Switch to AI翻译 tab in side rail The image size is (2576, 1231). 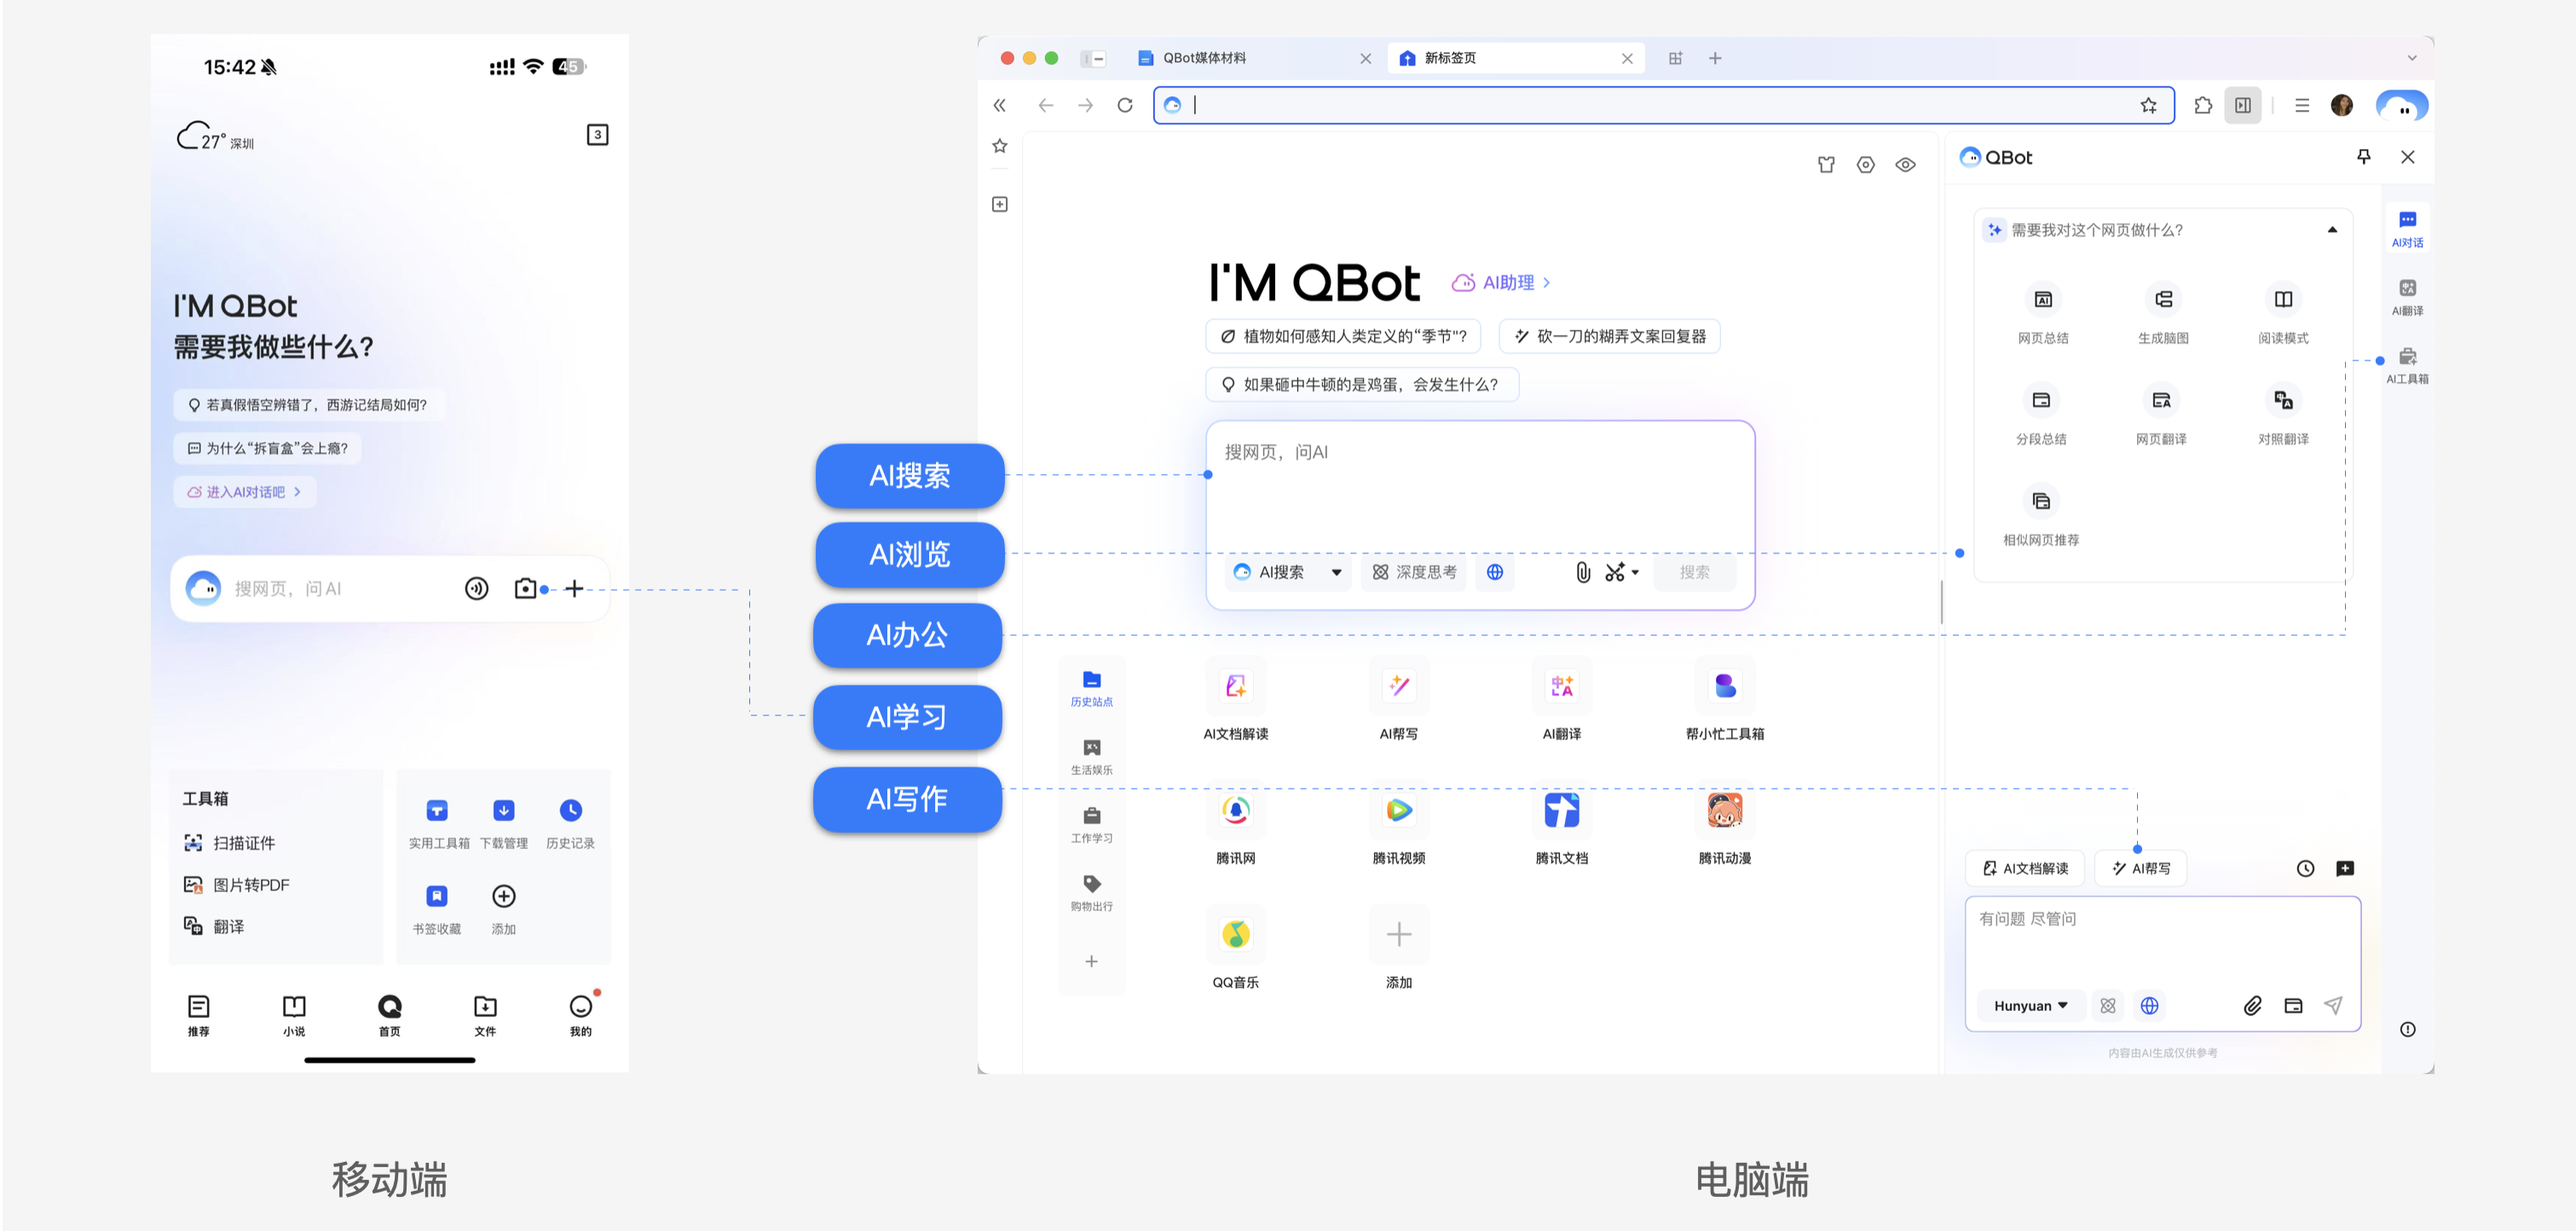(2406, 297)
